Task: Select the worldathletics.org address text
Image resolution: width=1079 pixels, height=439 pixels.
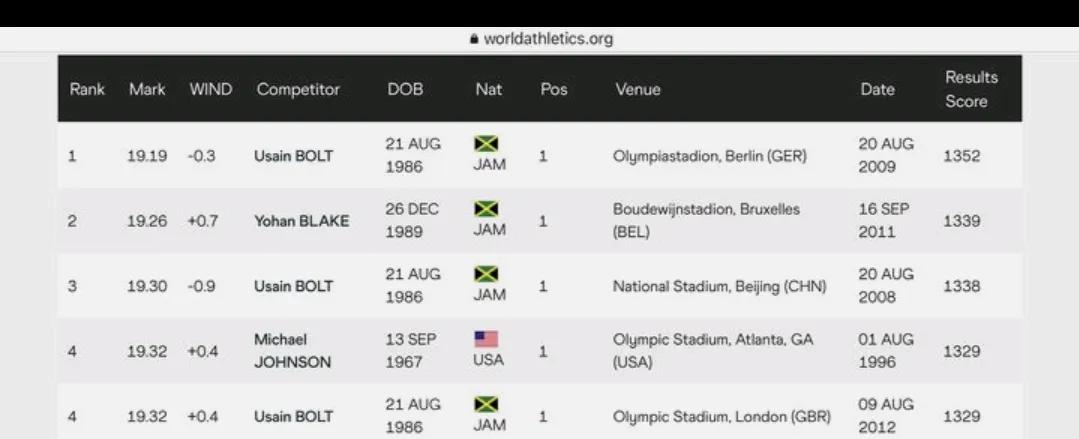Action: [547, 40]
